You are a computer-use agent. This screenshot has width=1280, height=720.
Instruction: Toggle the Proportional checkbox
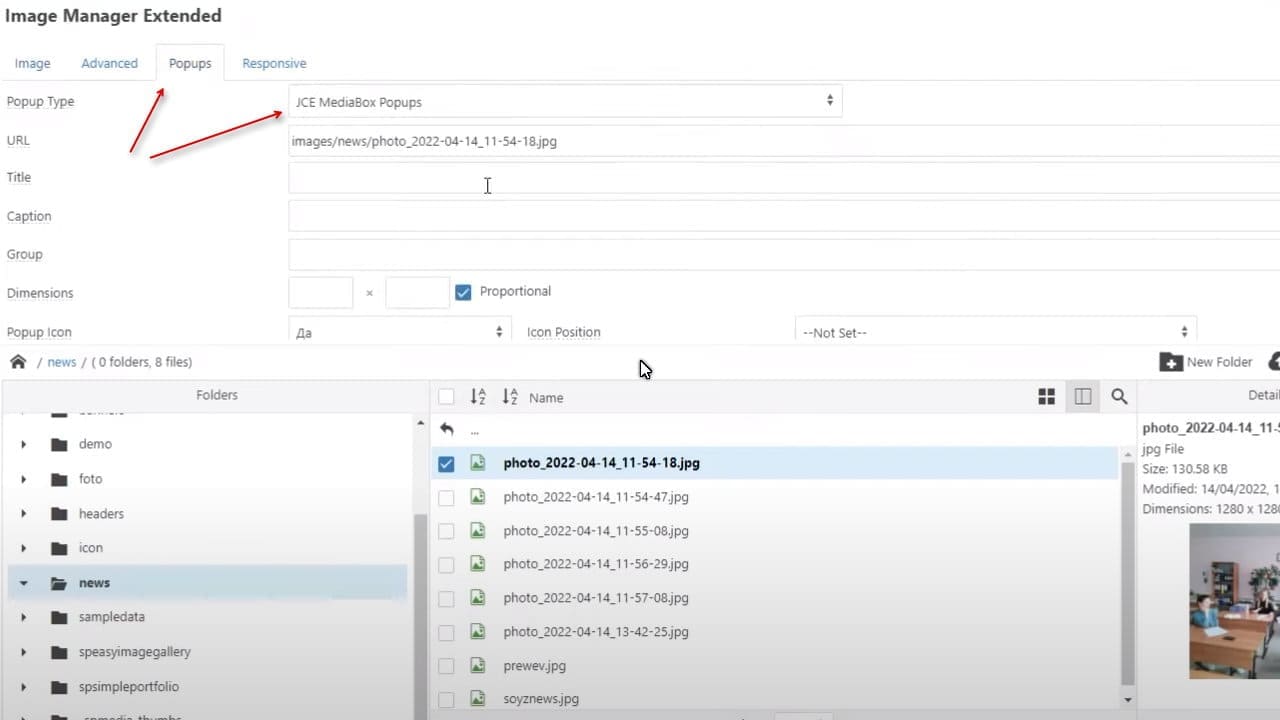pyautogui.click(x=463, y=292)
